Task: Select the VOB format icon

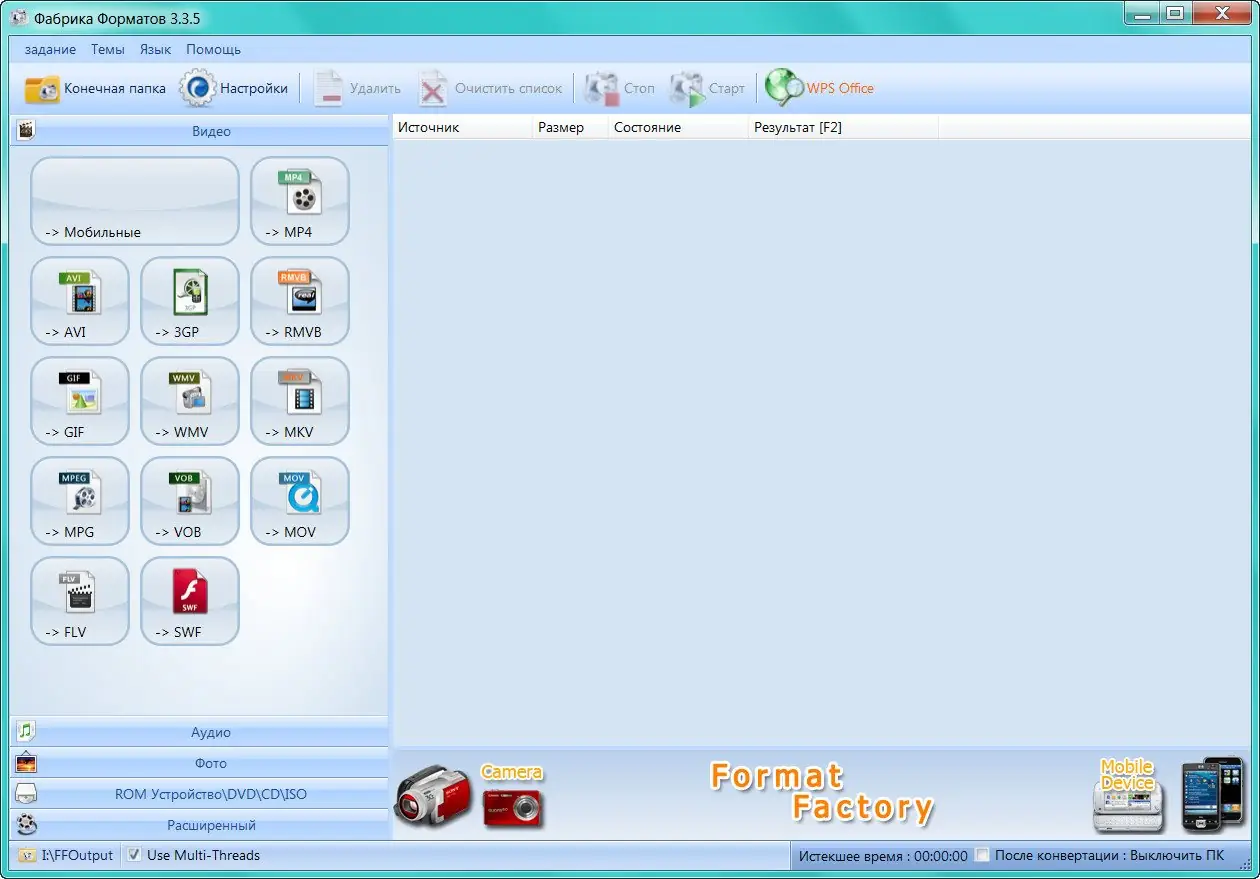Action: [190, 501]
